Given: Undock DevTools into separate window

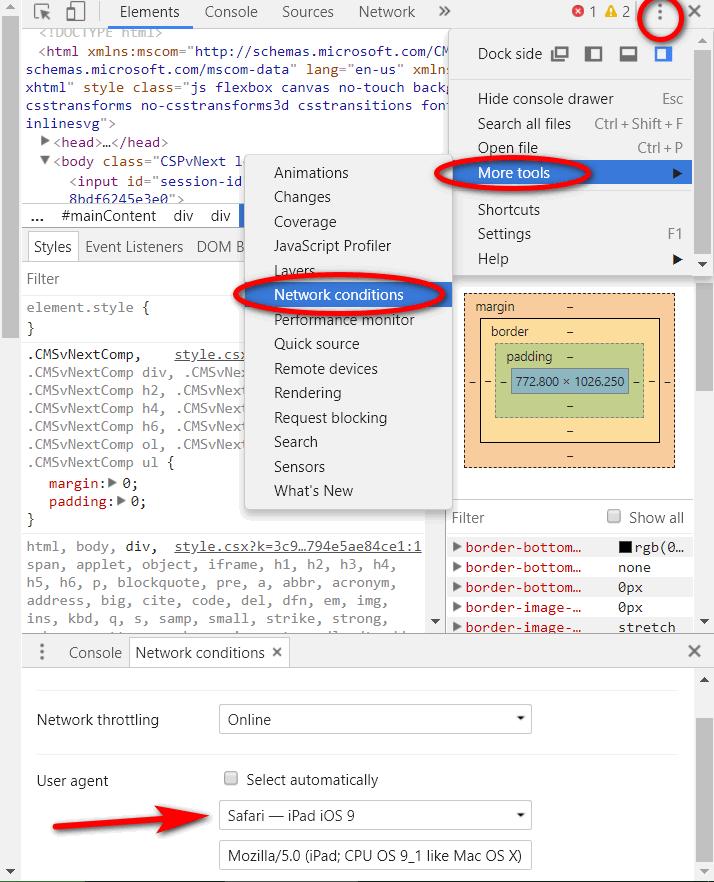Looking at the screenshot, I should click(x=560, y=54).
